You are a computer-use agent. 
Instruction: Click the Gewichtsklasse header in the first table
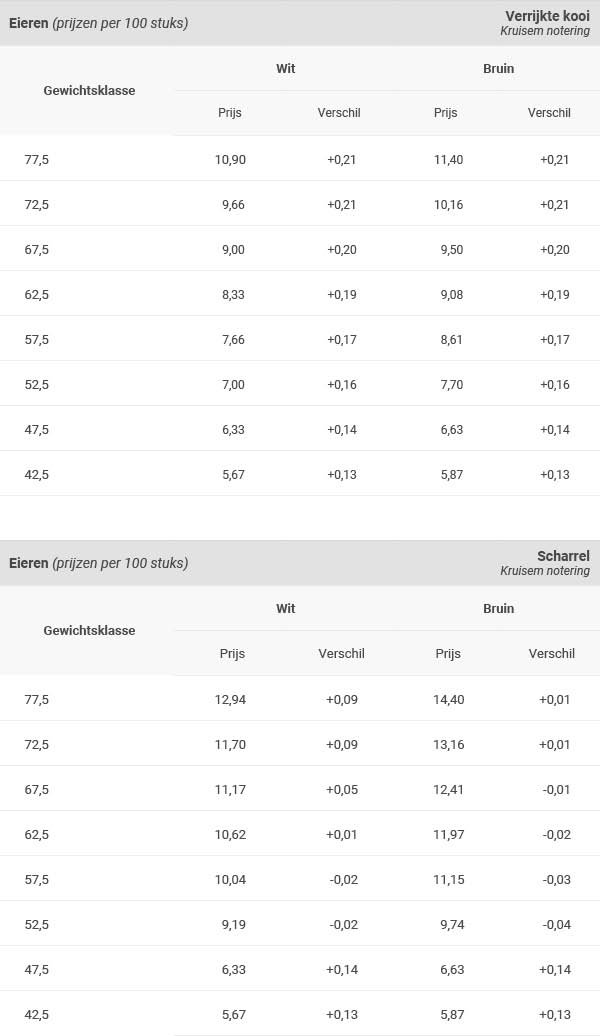pos(89,91)
